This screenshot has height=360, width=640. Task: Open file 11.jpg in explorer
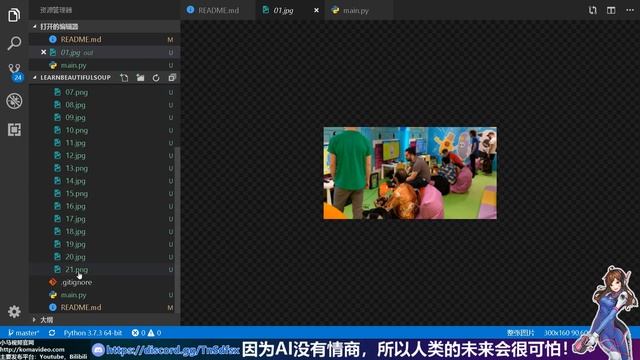click(x=102, y=143)
